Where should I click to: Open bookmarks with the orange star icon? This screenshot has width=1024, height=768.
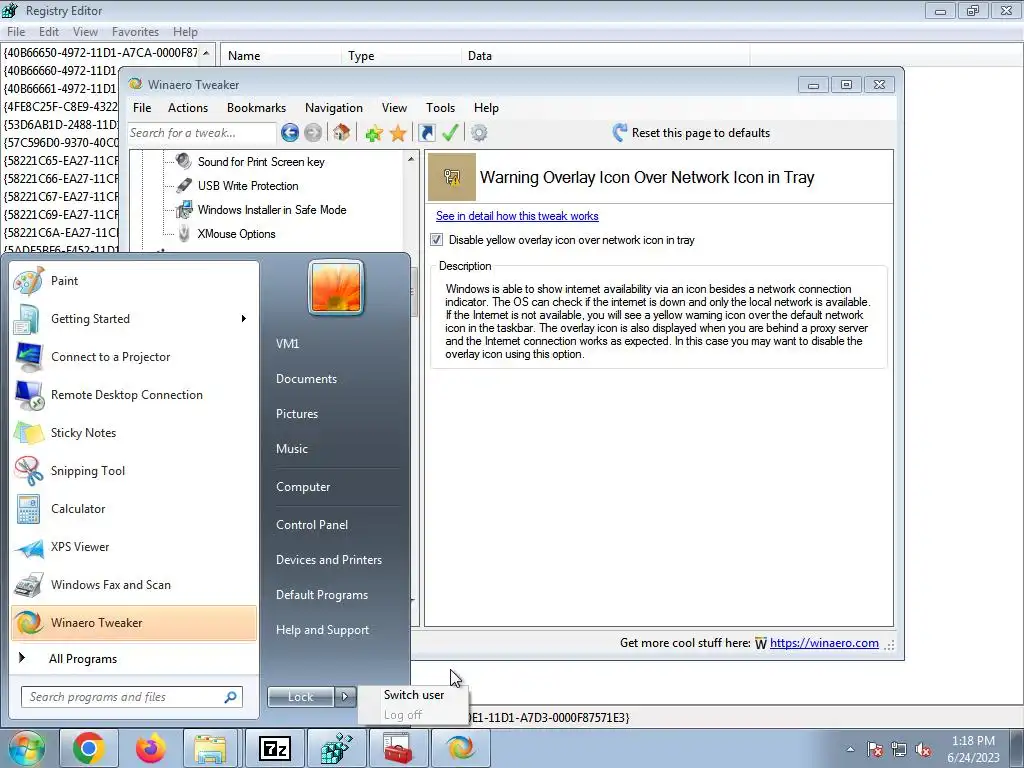(x=398, y=133)
